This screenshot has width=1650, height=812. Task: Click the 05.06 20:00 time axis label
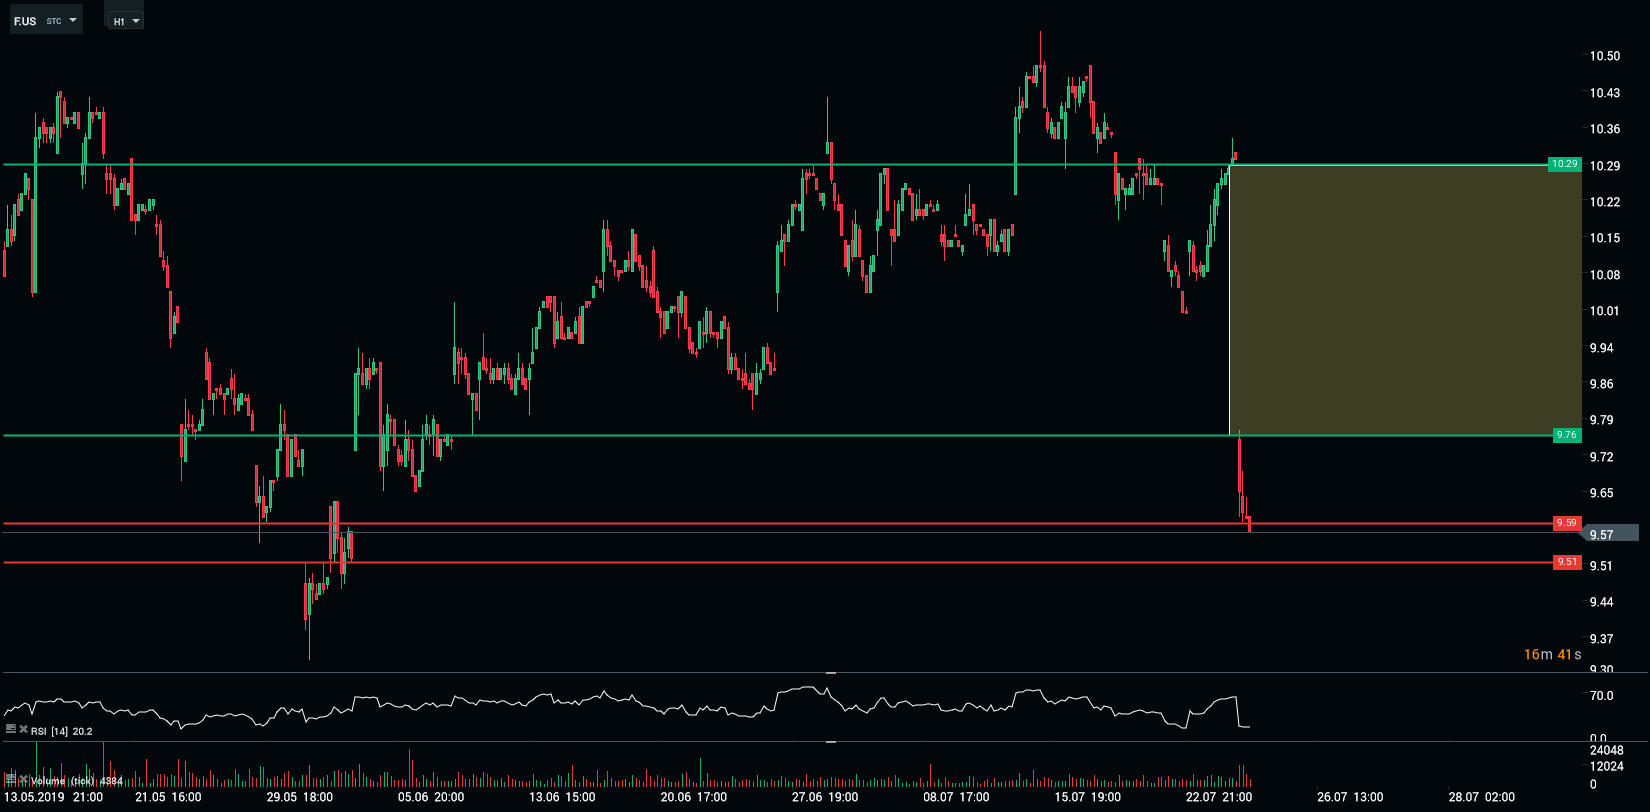pos(431,797)
